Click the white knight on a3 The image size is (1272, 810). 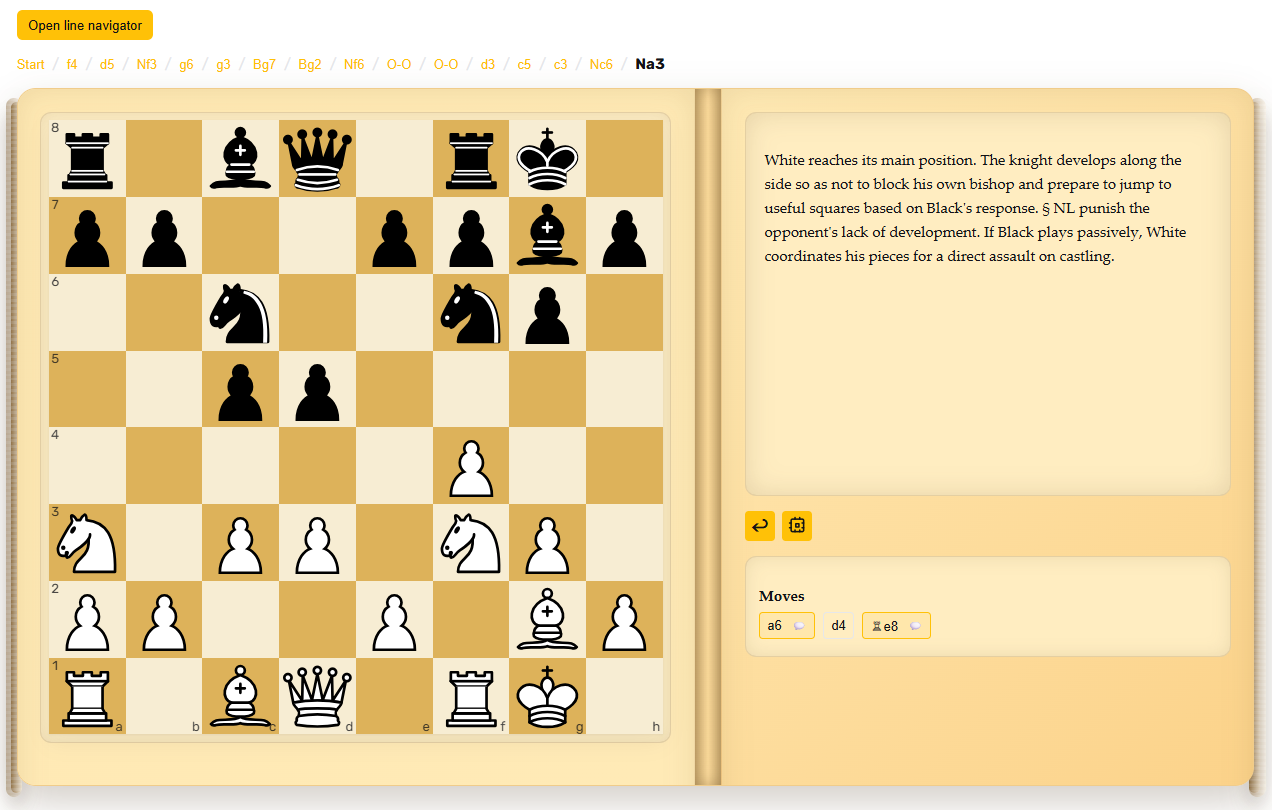pos(87,542)
